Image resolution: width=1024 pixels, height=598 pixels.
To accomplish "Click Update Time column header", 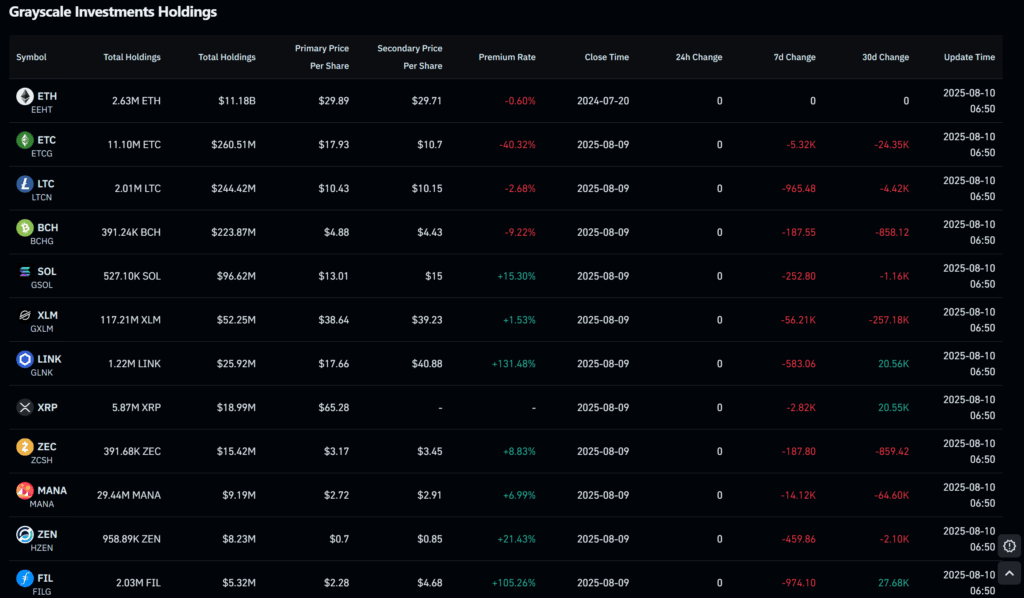I will click(x=969, y=57).
